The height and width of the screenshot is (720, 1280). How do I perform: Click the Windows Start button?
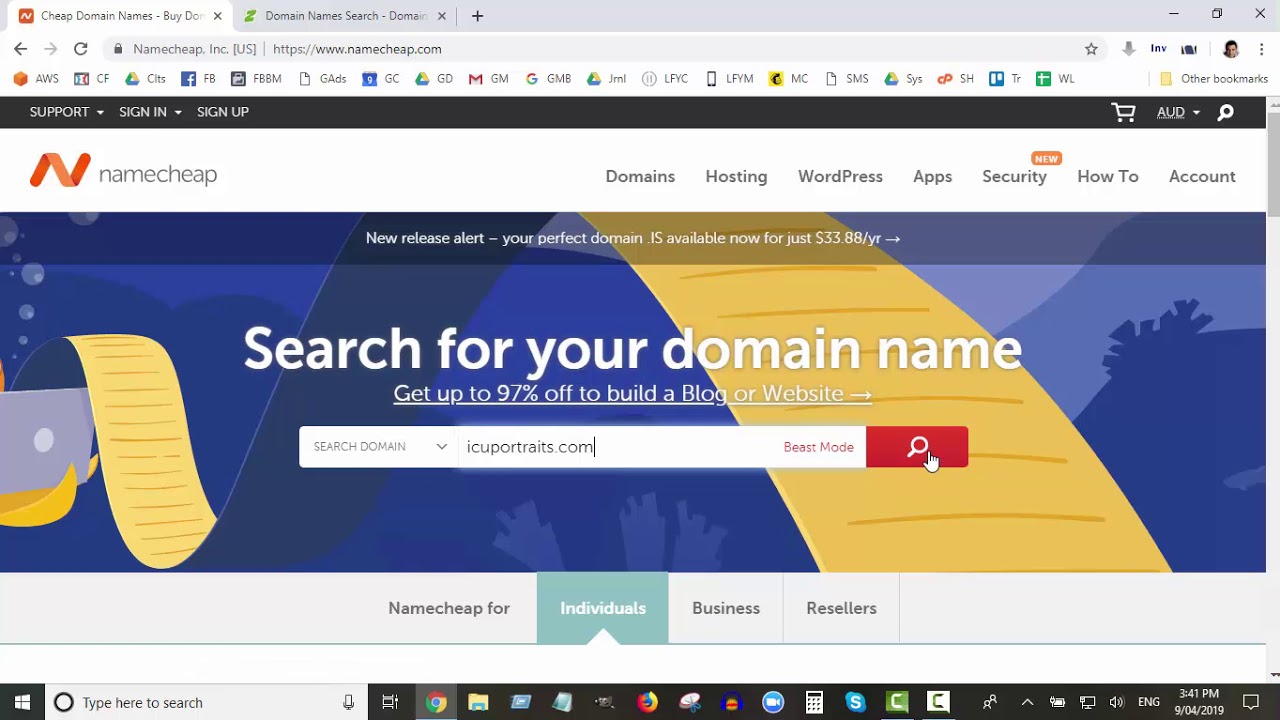click(22, 702)
